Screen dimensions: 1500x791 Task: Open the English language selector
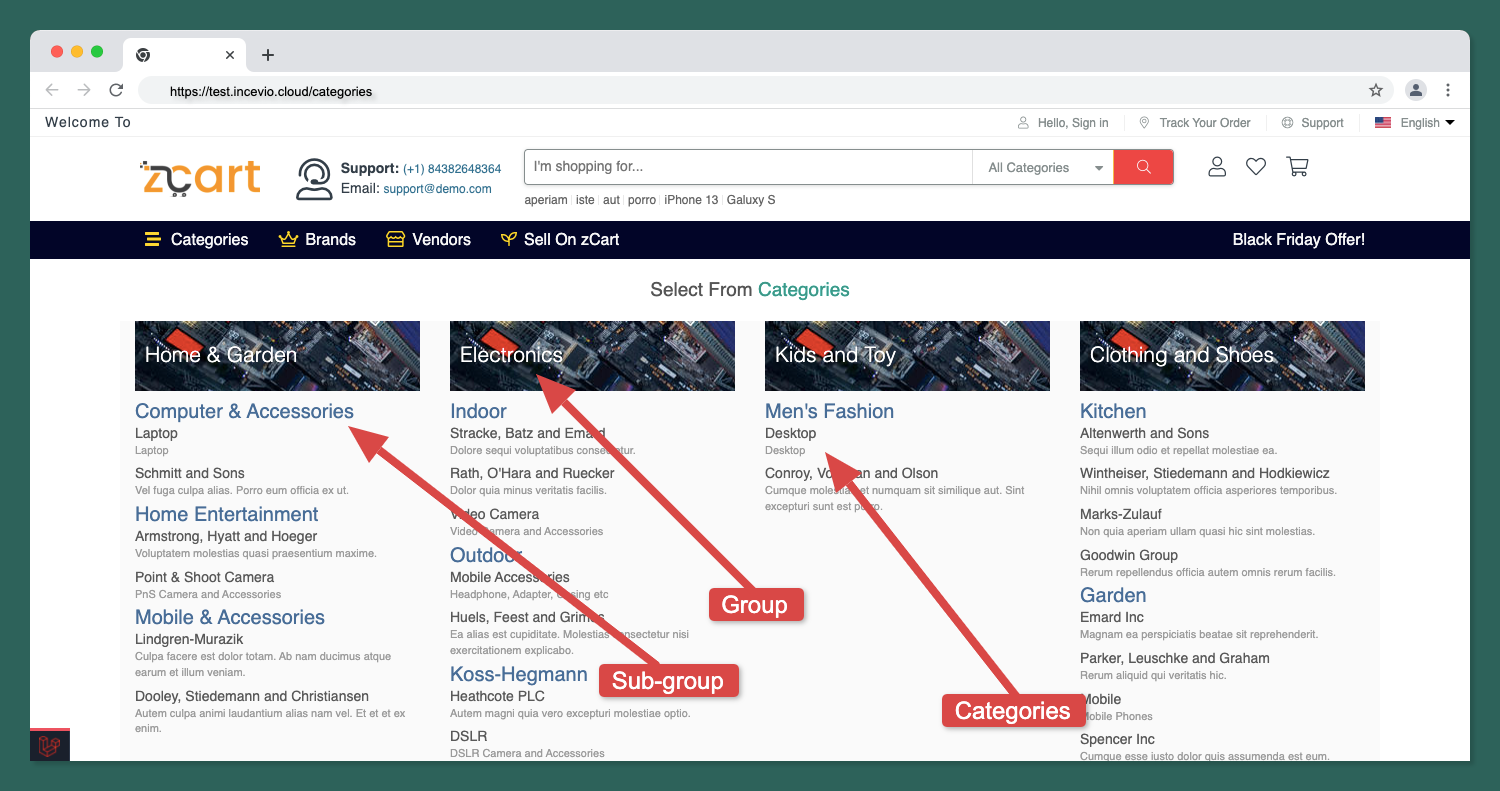coord(1415,123)
